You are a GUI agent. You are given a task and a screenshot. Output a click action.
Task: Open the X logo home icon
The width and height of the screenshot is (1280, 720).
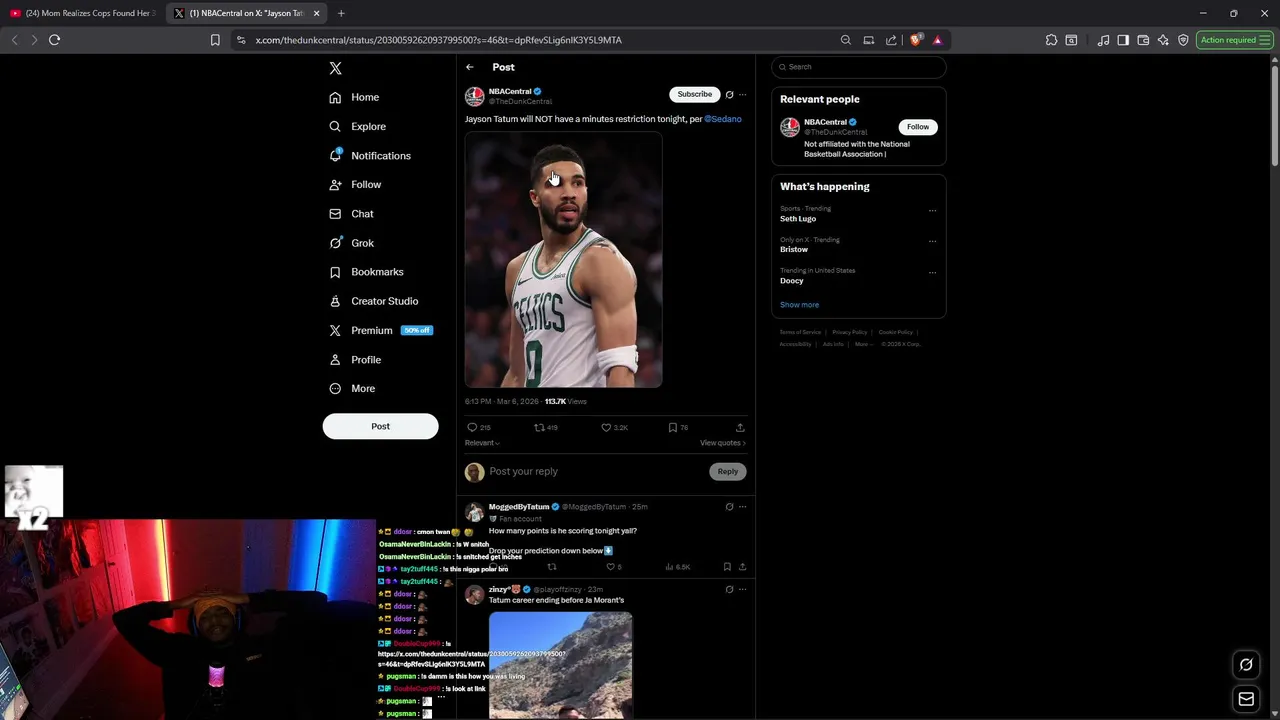[x=336, y=68]
